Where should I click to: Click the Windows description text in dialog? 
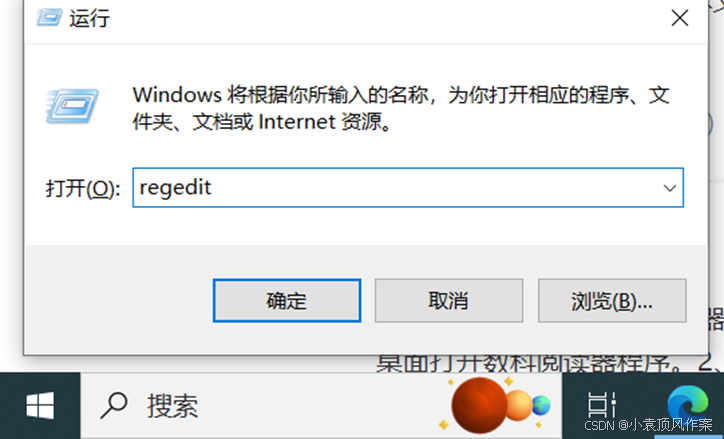(401, 108)
